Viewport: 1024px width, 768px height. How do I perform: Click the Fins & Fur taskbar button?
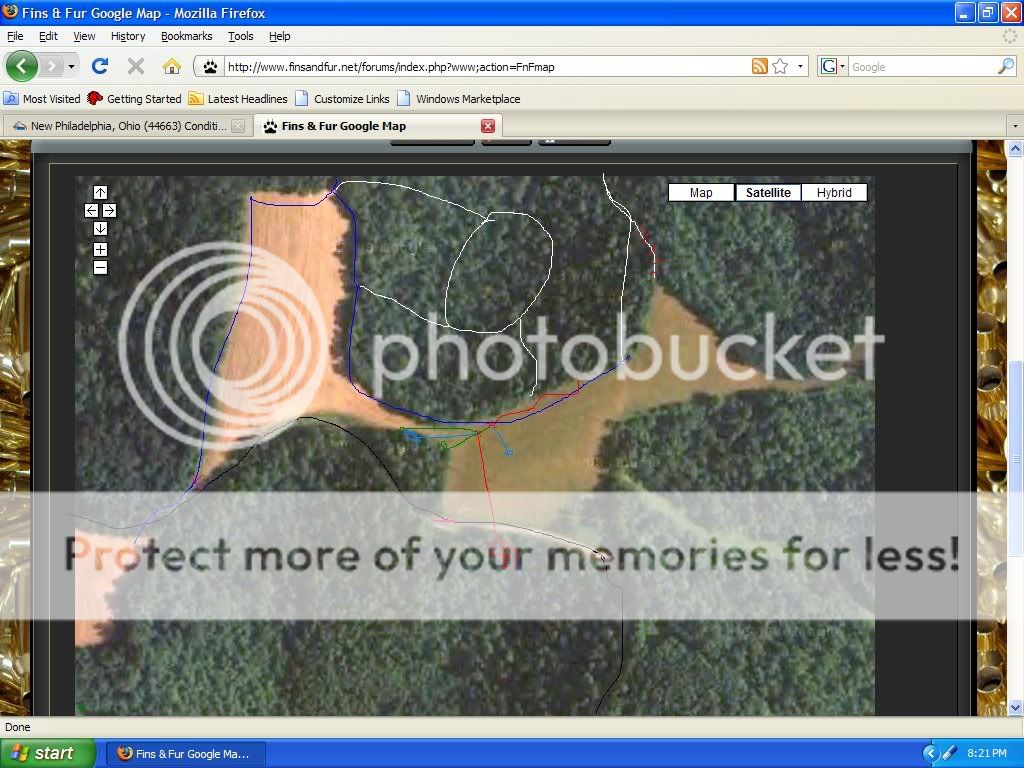(185, 754)
